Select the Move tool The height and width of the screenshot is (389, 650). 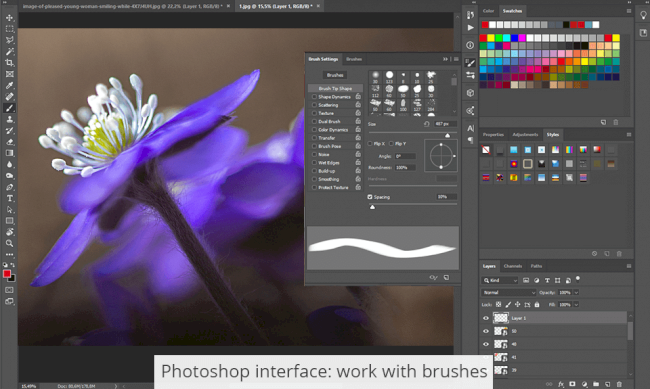pos(9,18)
